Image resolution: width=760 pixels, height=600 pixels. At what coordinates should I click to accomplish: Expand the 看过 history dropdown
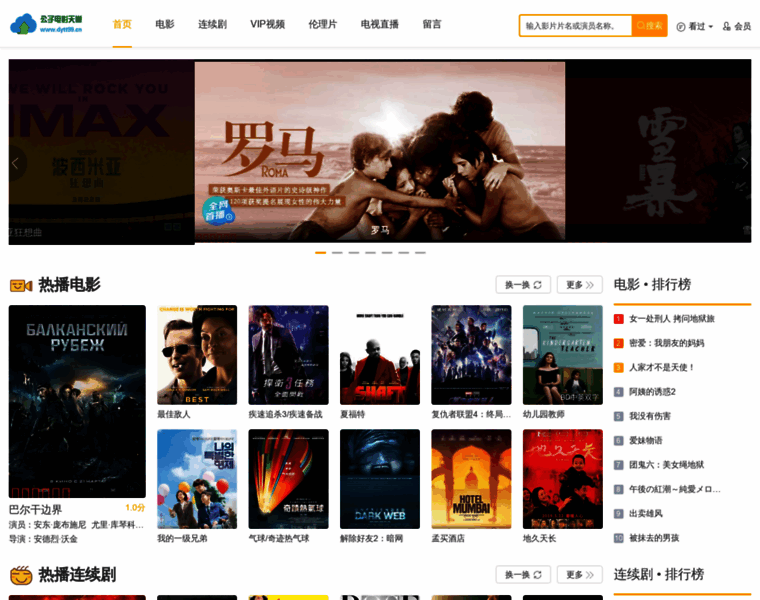695,26
